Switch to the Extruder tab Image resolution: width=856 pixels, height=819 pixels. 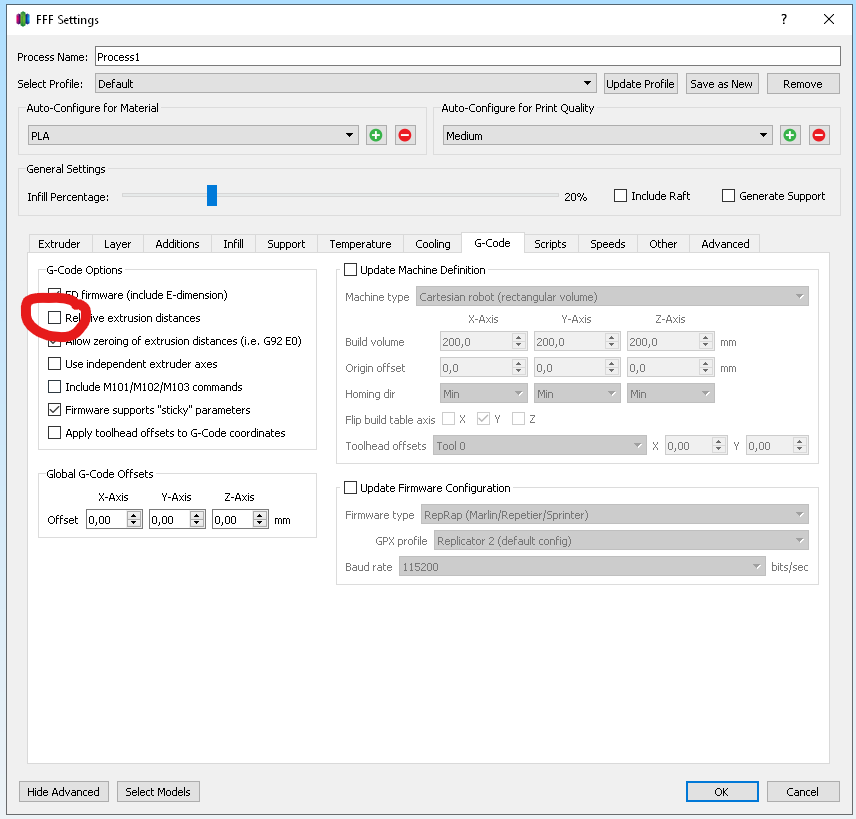pyautogui.click(x=59, y=244)
